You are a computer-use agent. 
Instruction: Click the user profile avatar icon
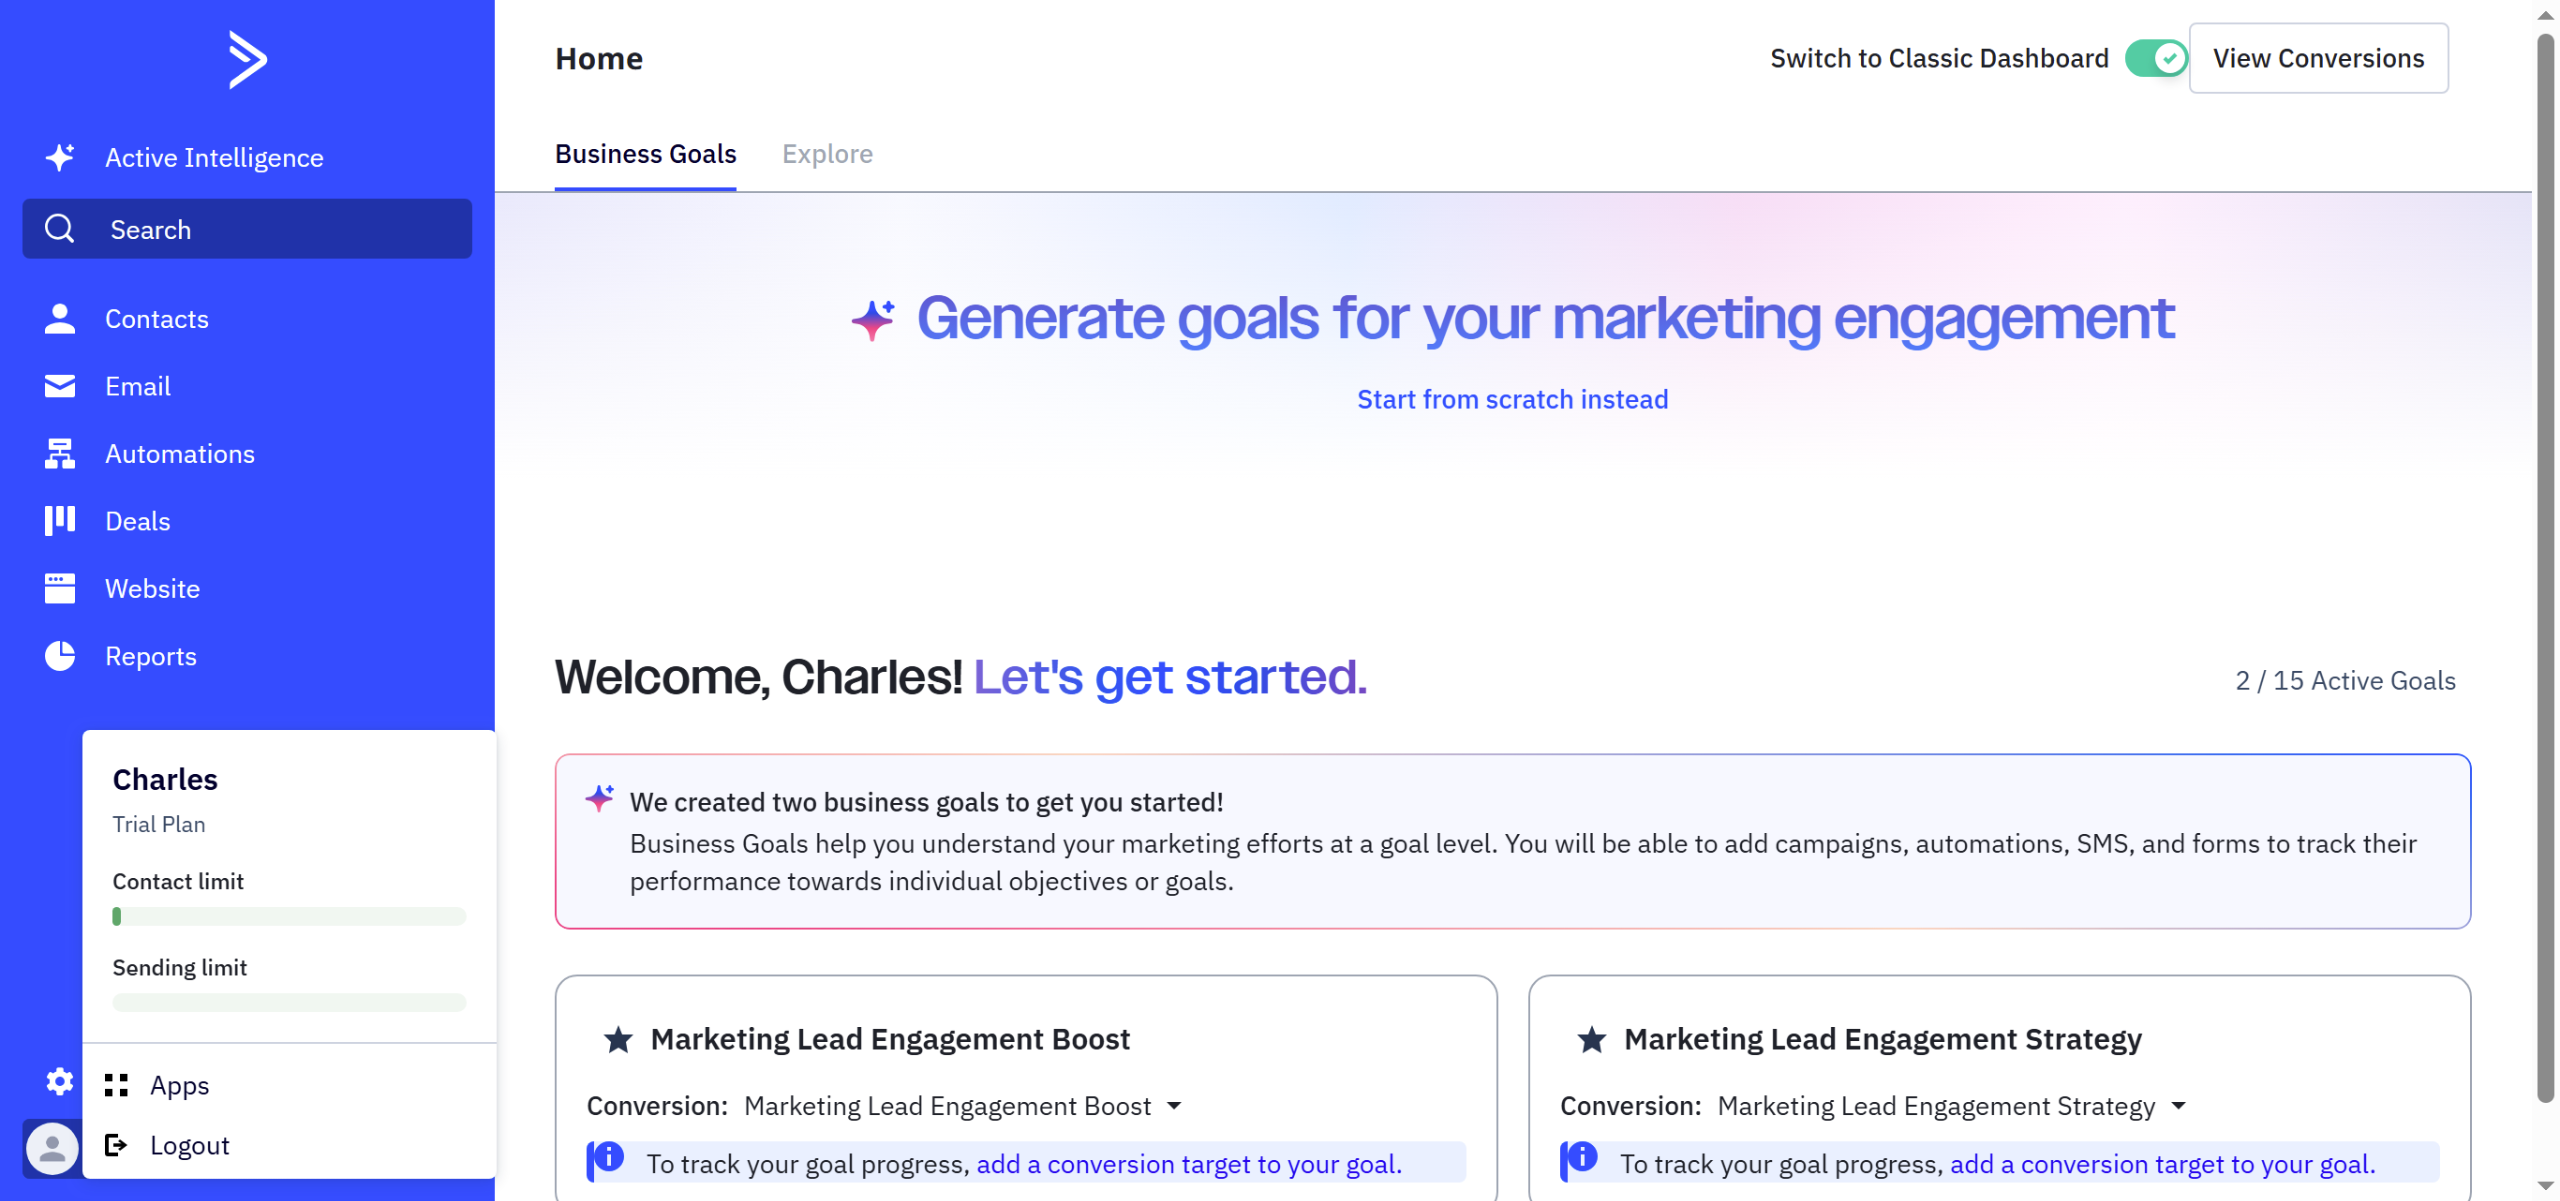click(x=52, y=1148)
